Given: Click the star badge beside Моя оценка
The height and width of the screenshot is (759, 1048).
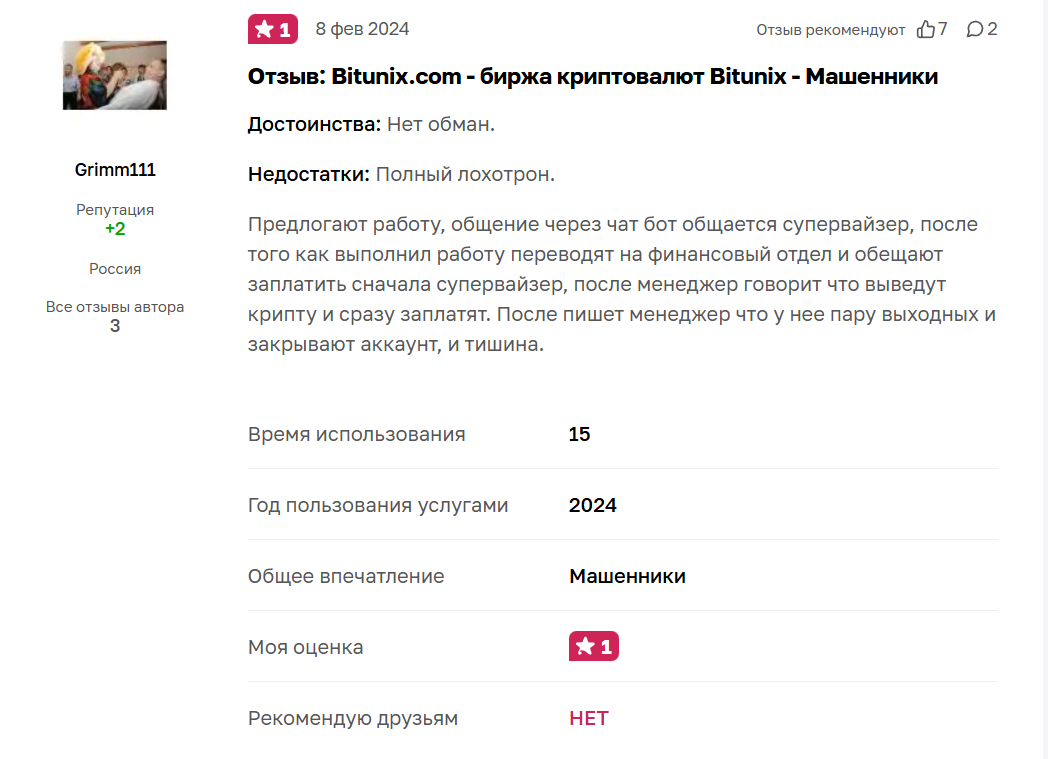Looking at the screenshot, I should click(594, 647).
